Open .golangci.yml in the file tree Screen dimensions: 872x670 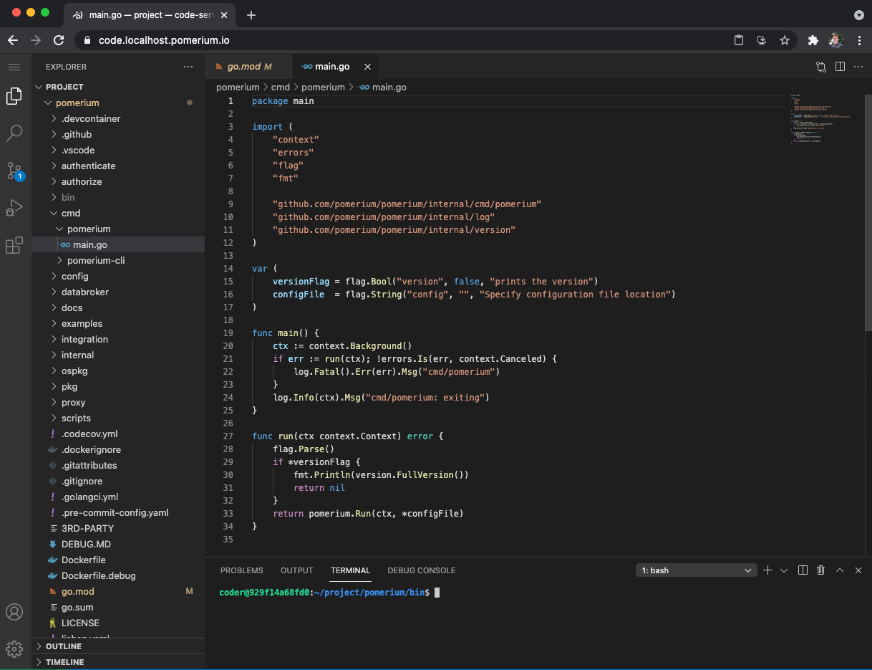click(118, 497)
